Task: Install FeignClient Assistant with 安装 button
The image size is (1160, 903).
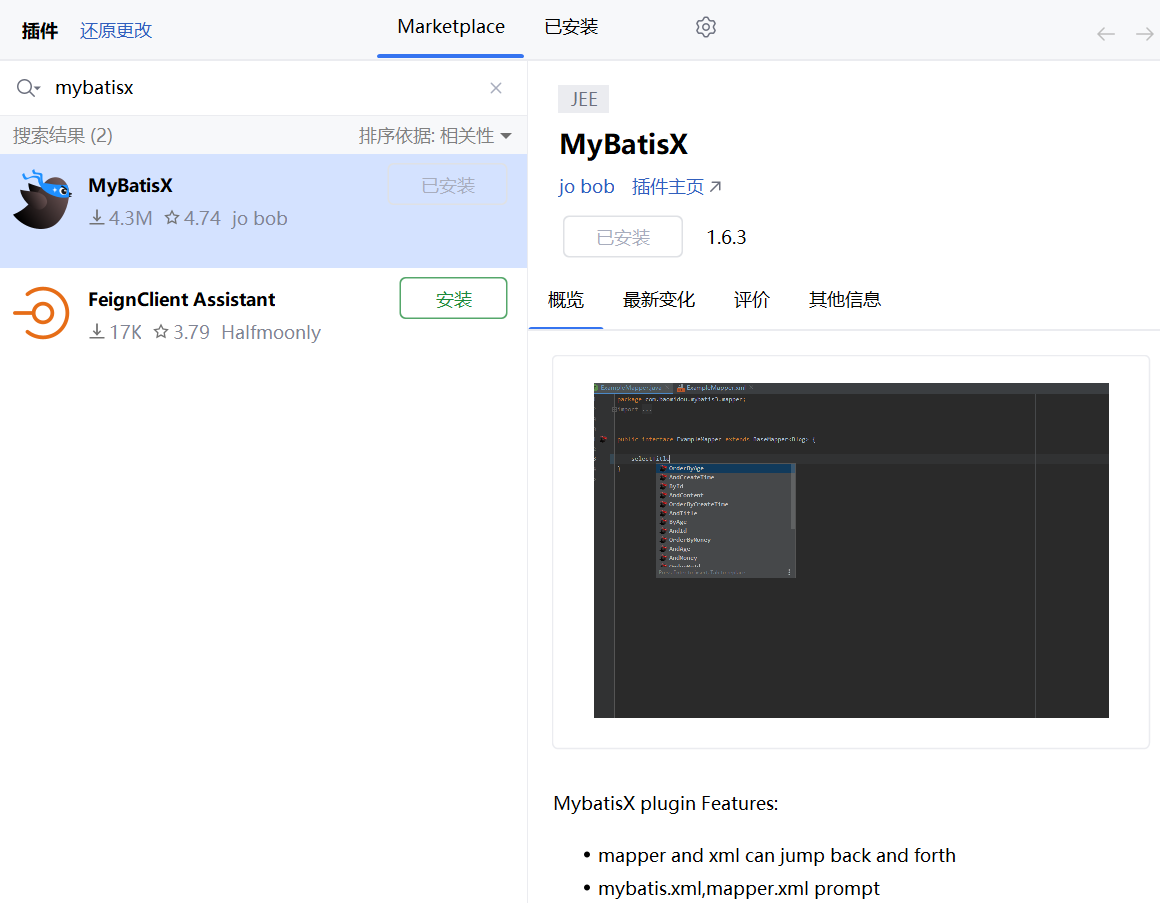Action: point(453,299)
